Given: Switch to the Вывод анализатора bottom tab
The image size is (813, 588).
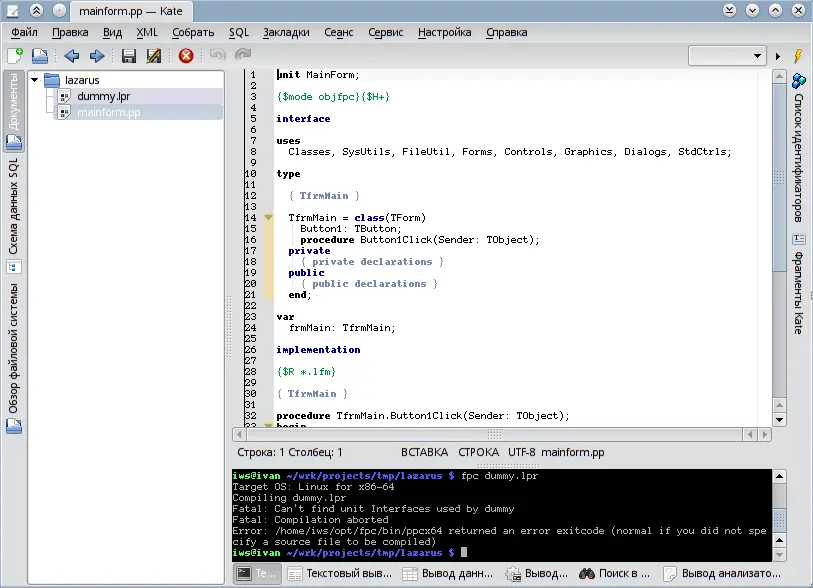Looking at the screenshot, I should pos(722,573).
